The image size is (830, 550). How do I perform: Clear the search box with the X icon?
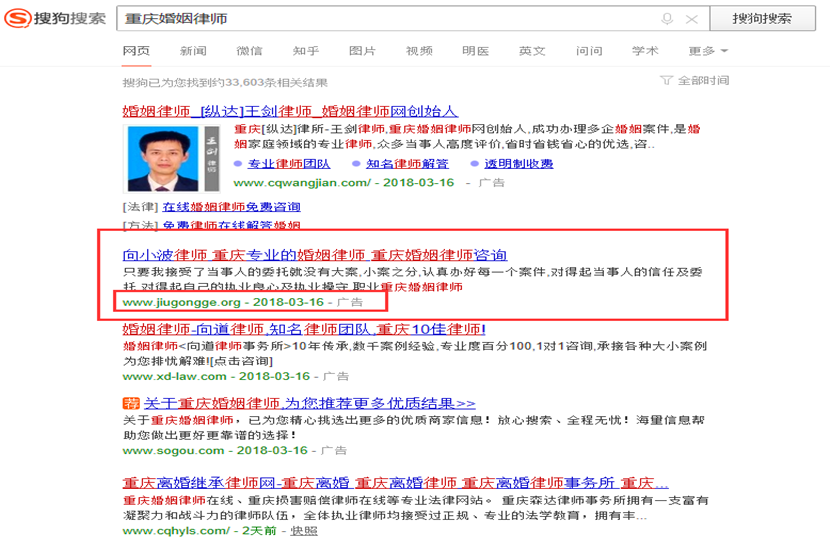[691, 19]
